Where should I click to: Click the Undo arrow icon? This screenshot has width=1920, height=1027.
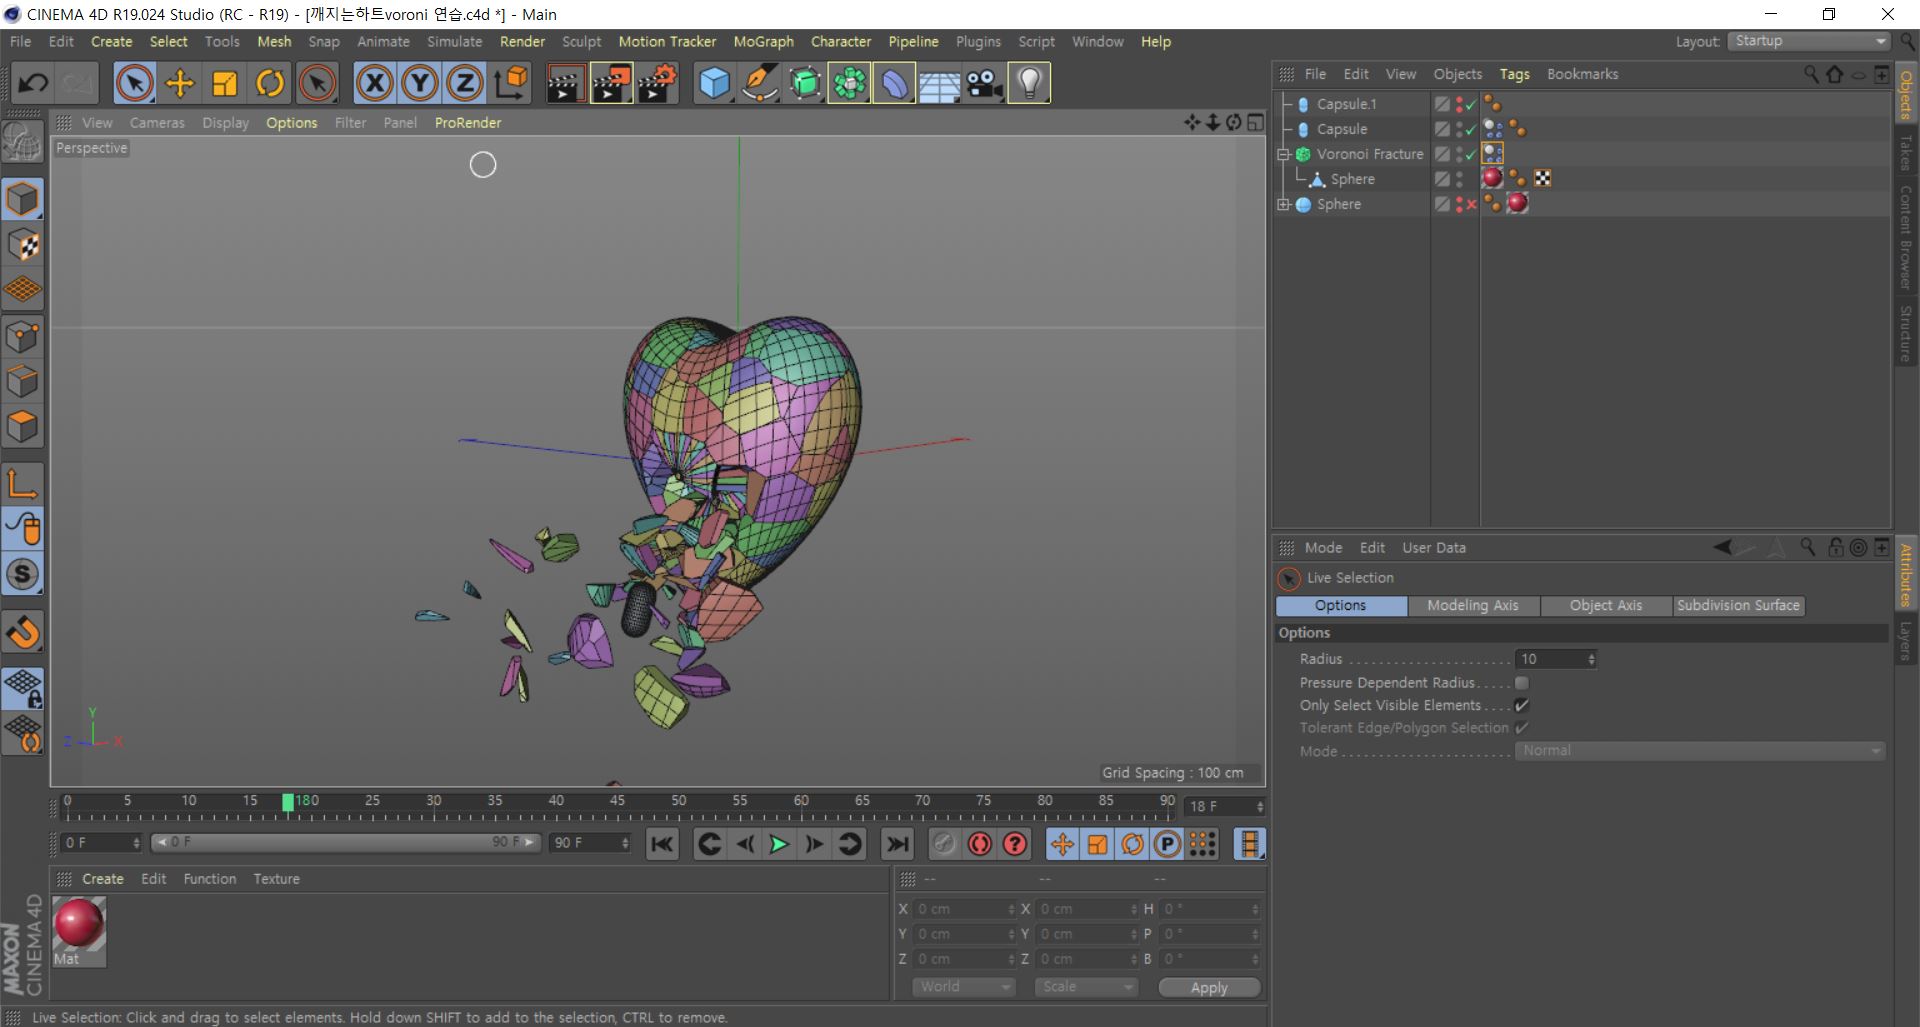click(33, 83)
